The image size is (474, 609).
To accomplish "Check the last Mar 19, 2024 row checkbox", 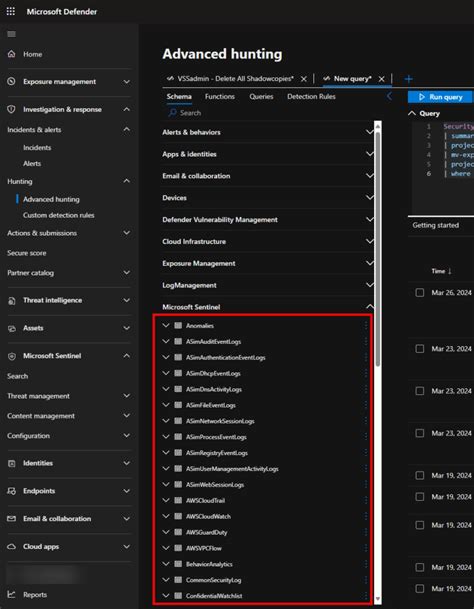I will click(420, 589).
